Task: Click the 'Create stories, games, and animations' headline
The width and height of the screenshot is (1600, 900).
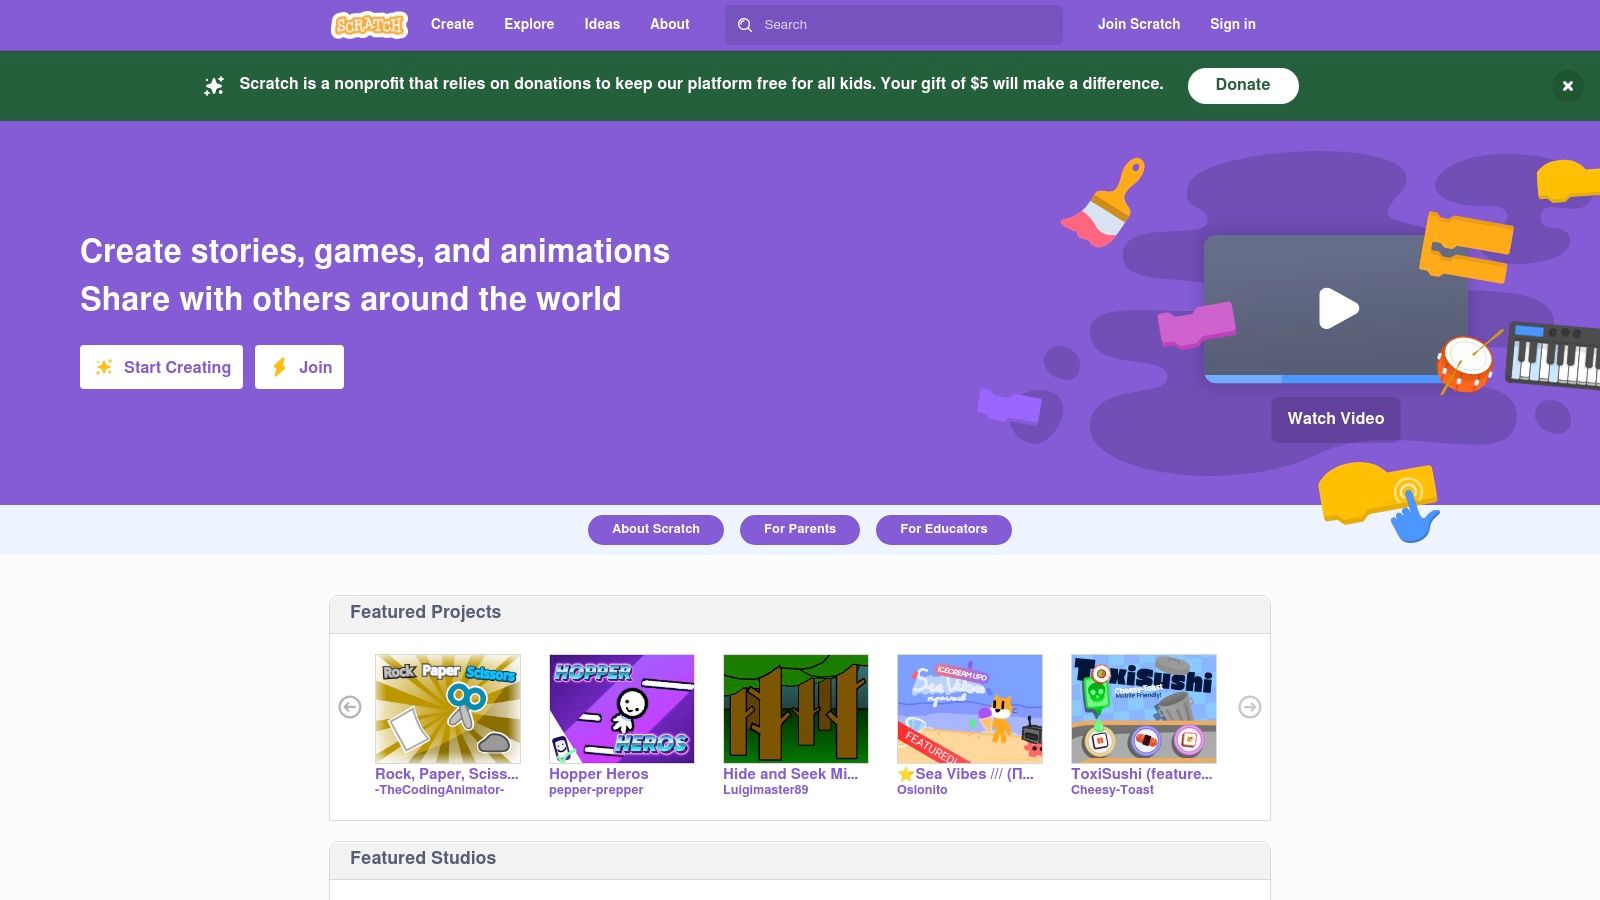Action: (x=375, y=251)
